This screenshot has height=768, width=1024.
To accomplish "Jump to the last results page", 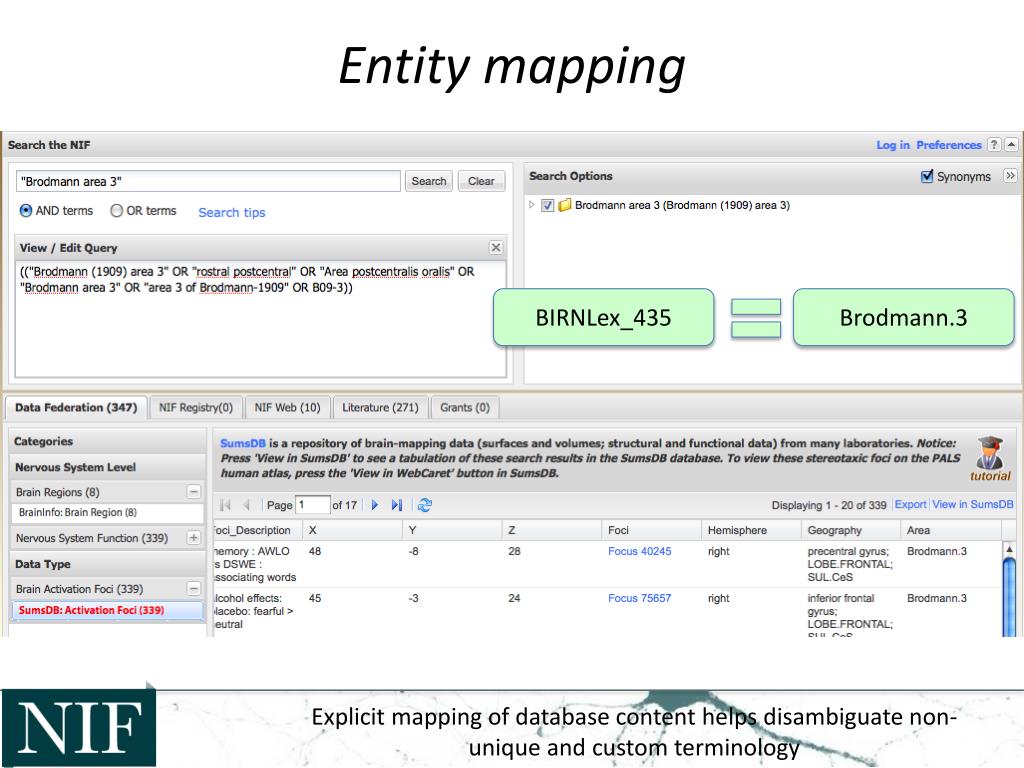I will pos(396,505).
